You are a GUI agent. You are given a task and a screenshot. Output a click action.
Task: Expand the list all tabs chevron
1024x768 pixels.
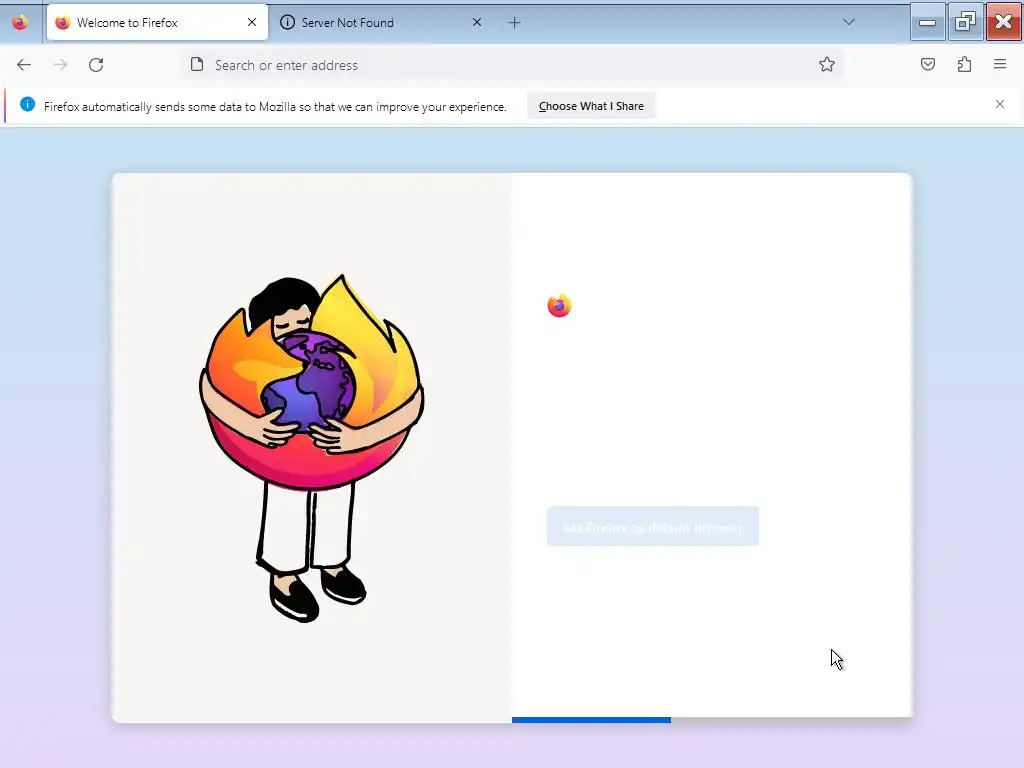(849, 22)
